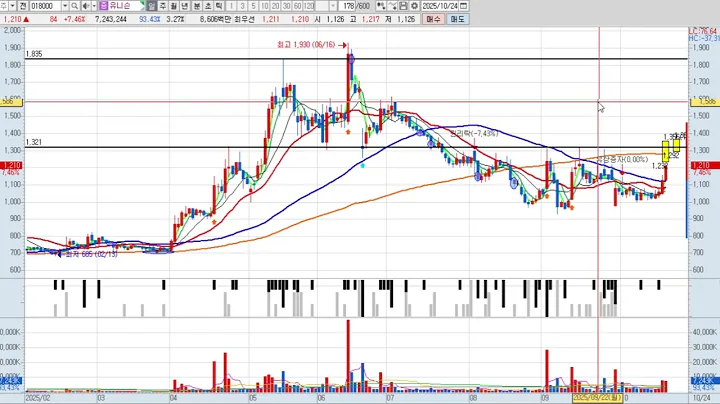Click the 1.835 horizontal line label
The image size is (720, 404).
(x=34, y=54)
